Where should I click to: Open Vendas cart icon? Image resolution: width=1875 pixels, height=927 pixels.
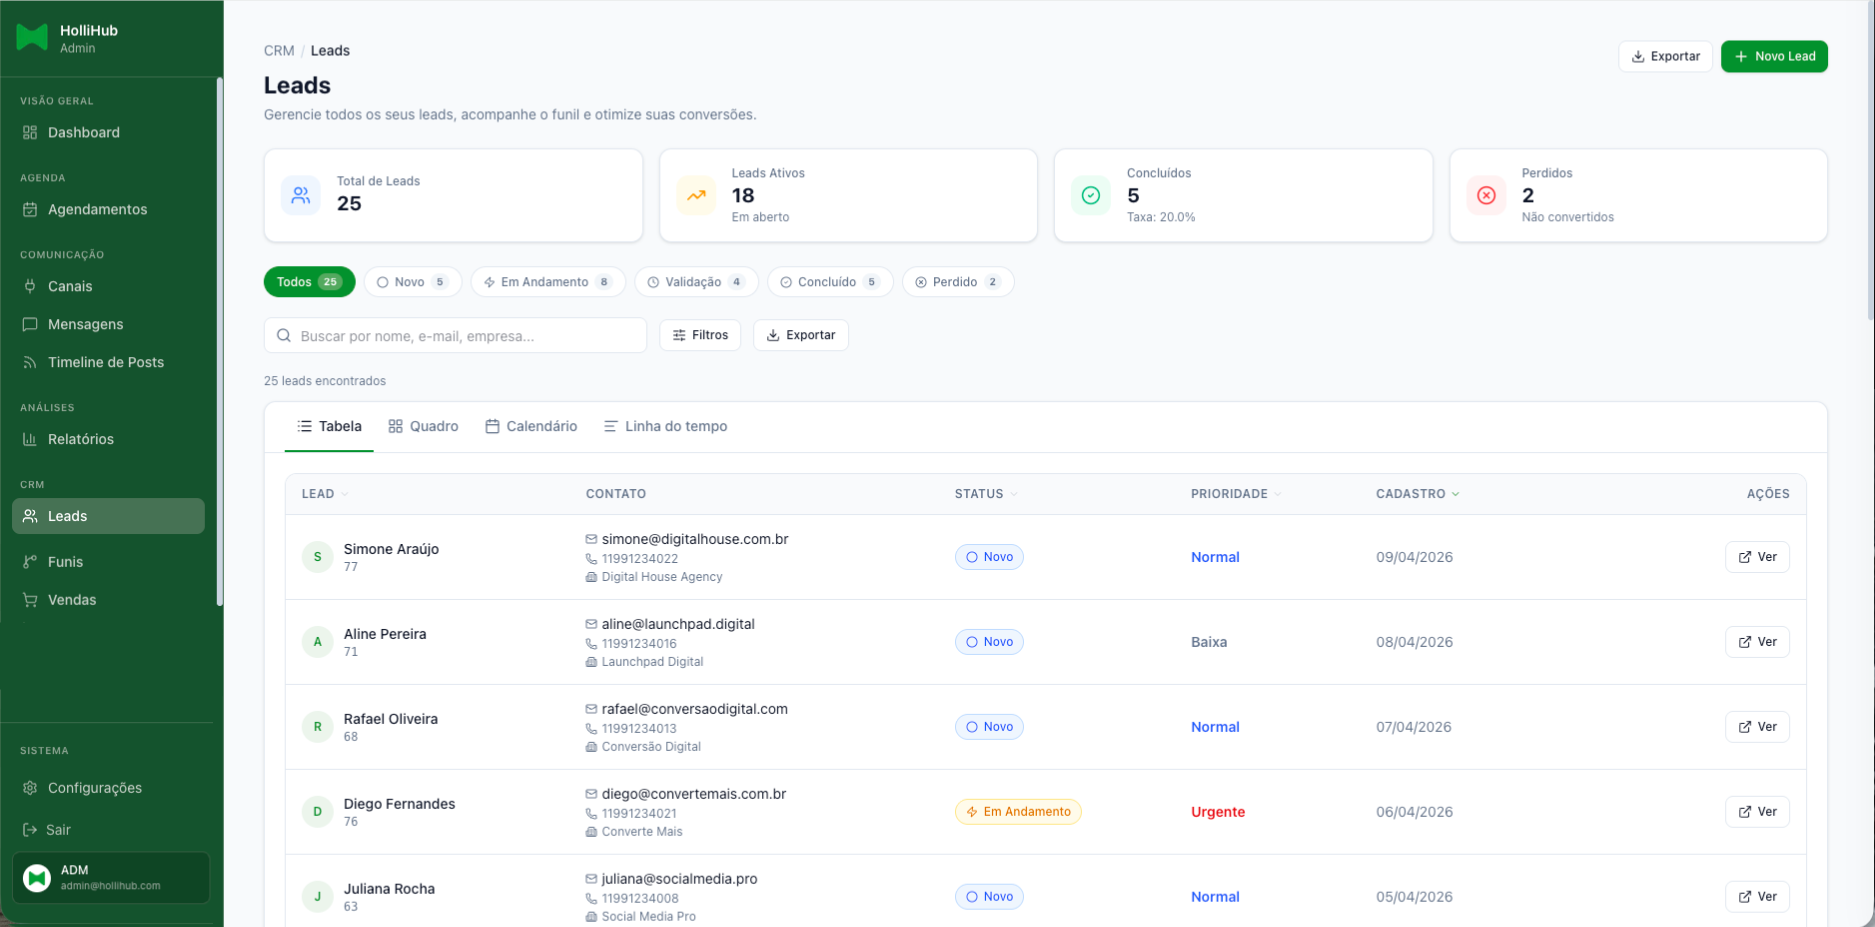point(30,600)
